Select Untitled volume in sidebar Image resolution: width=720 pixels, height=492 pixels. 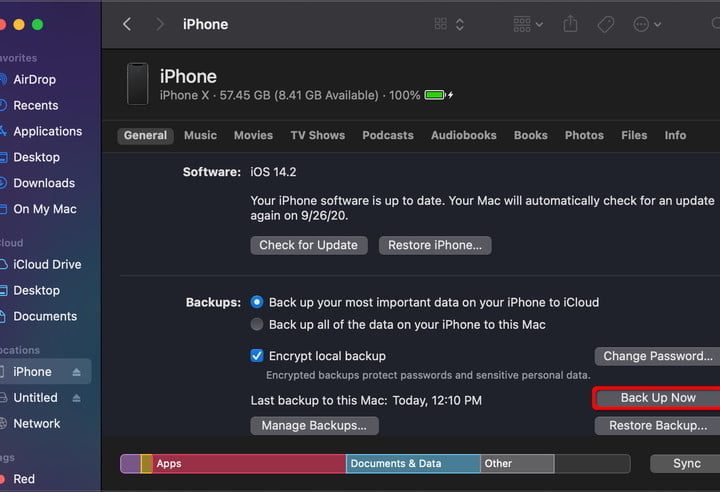click(35, 398)
